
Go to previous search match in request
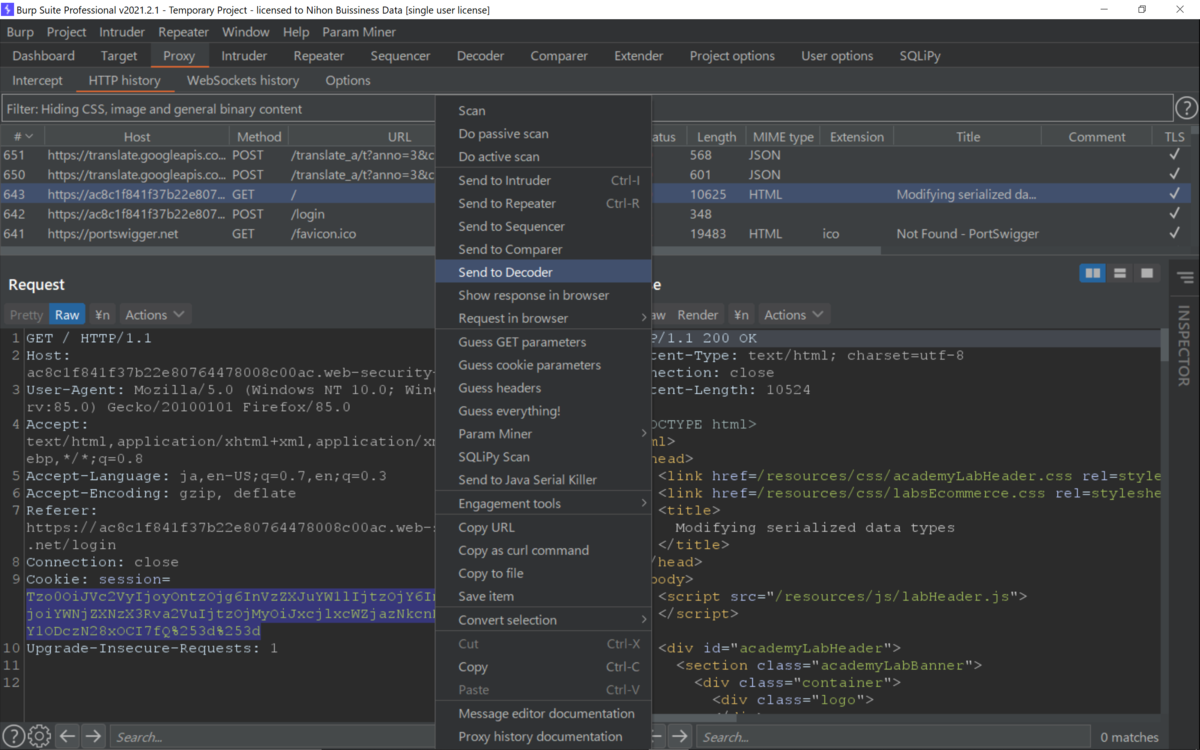(x=67, y=736)
